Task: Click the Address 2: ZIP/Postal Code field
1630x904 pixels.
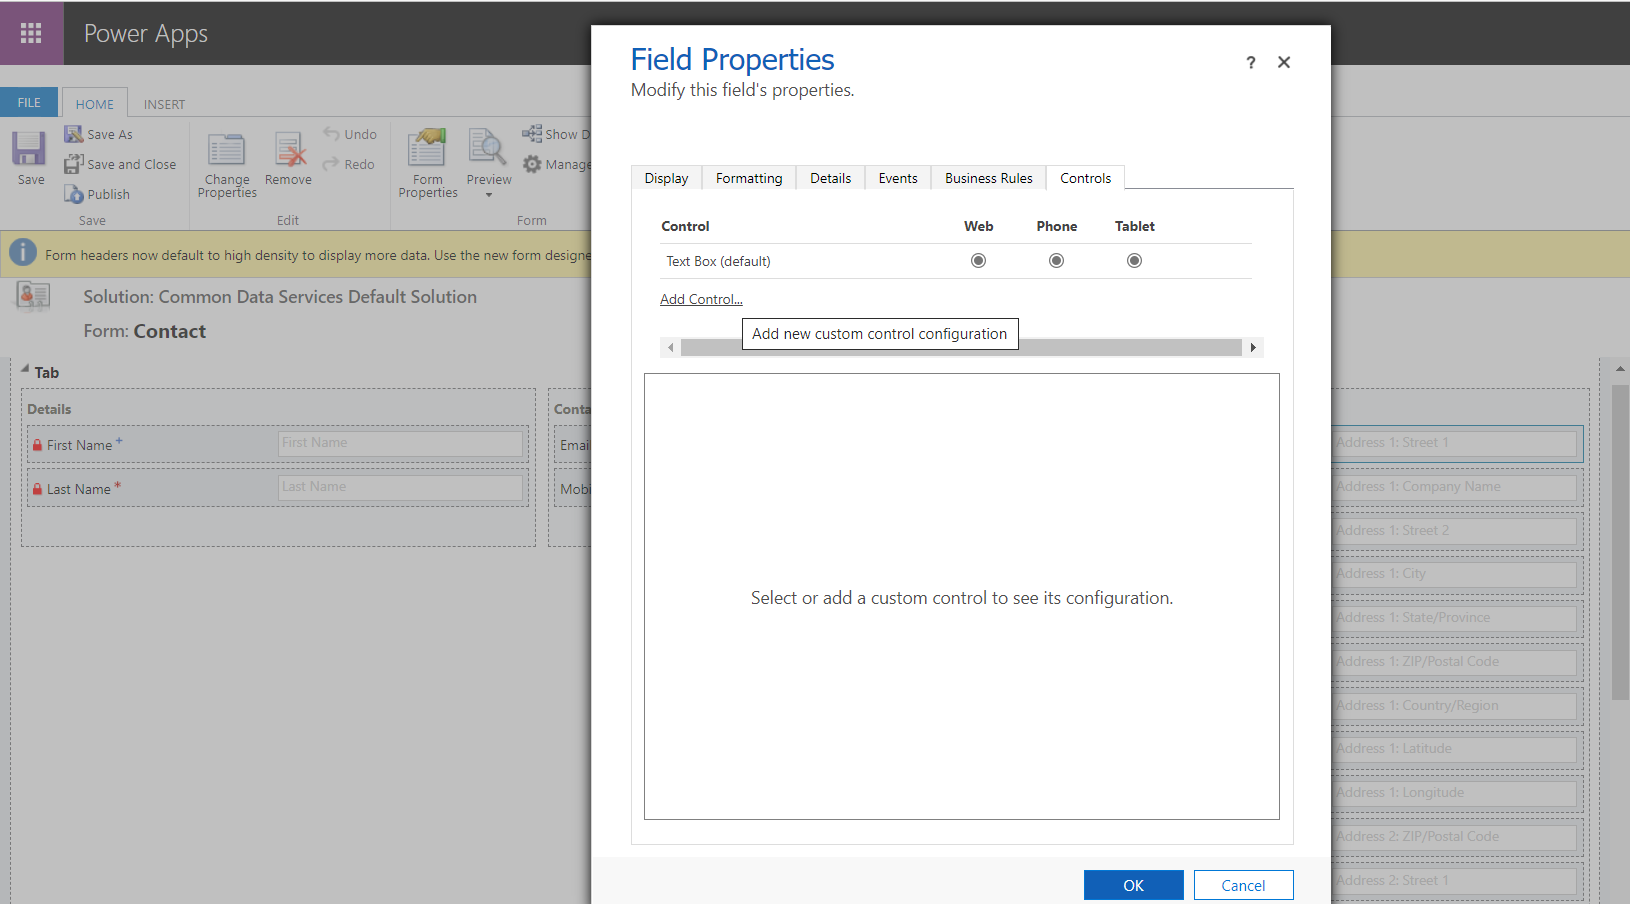Action: [x=1455, y=837]
